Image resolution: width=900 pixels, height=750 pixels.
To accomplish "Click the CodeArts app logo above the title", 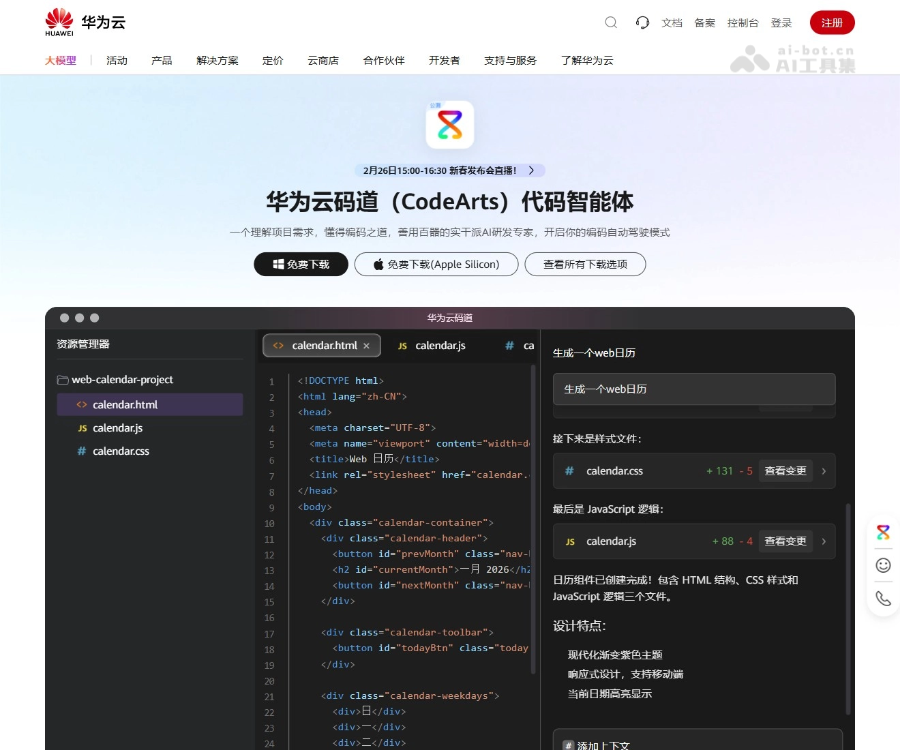I will [x=450, y=124].
